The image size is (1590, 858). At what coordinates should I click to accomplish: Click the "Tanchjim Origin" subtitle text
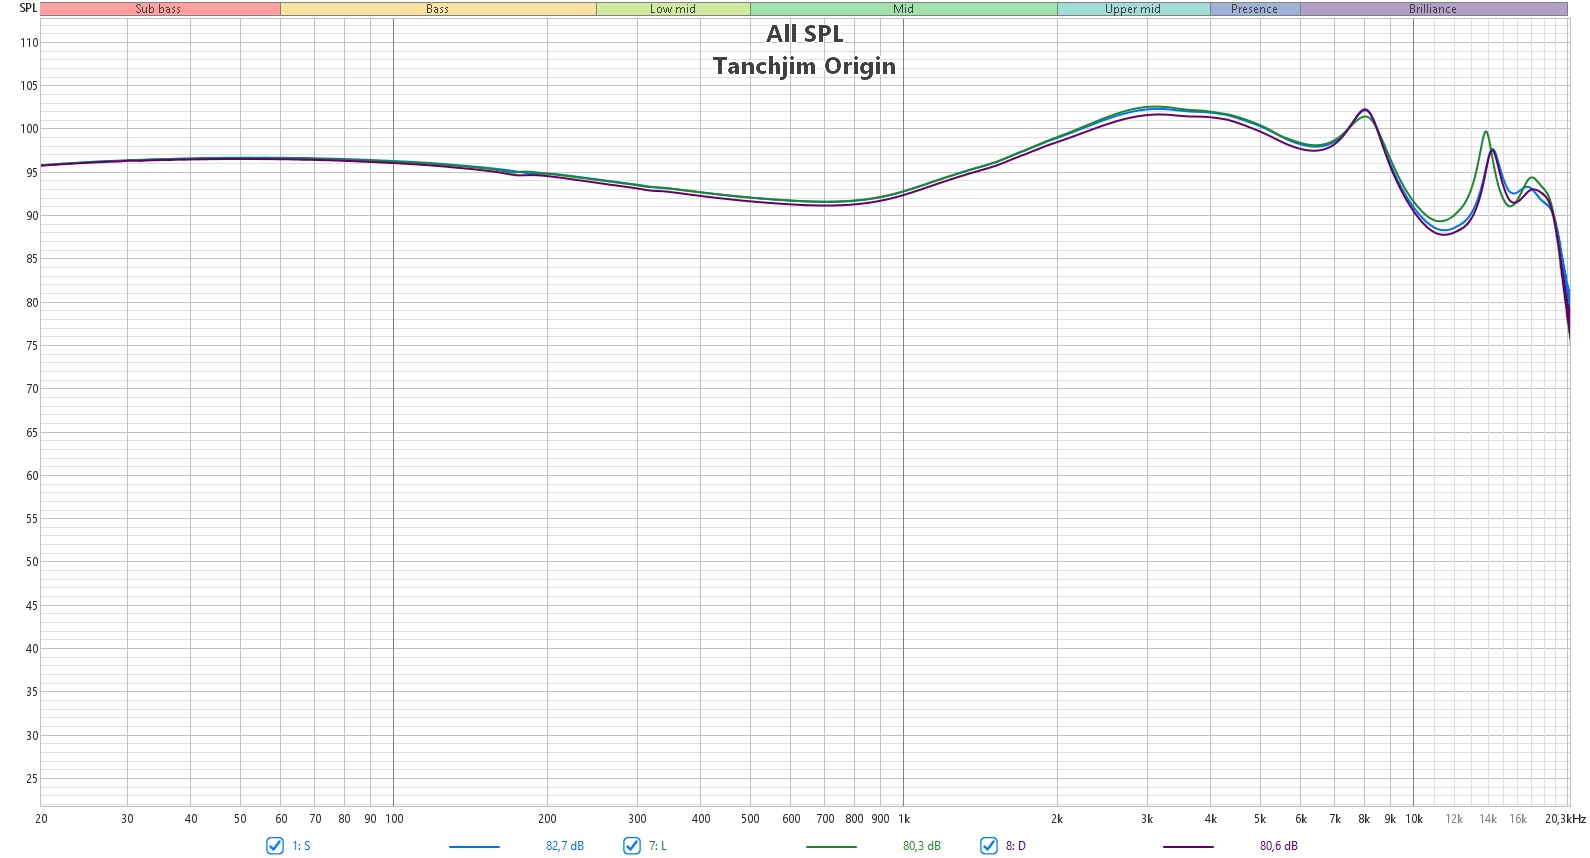(x=805, y=66)
